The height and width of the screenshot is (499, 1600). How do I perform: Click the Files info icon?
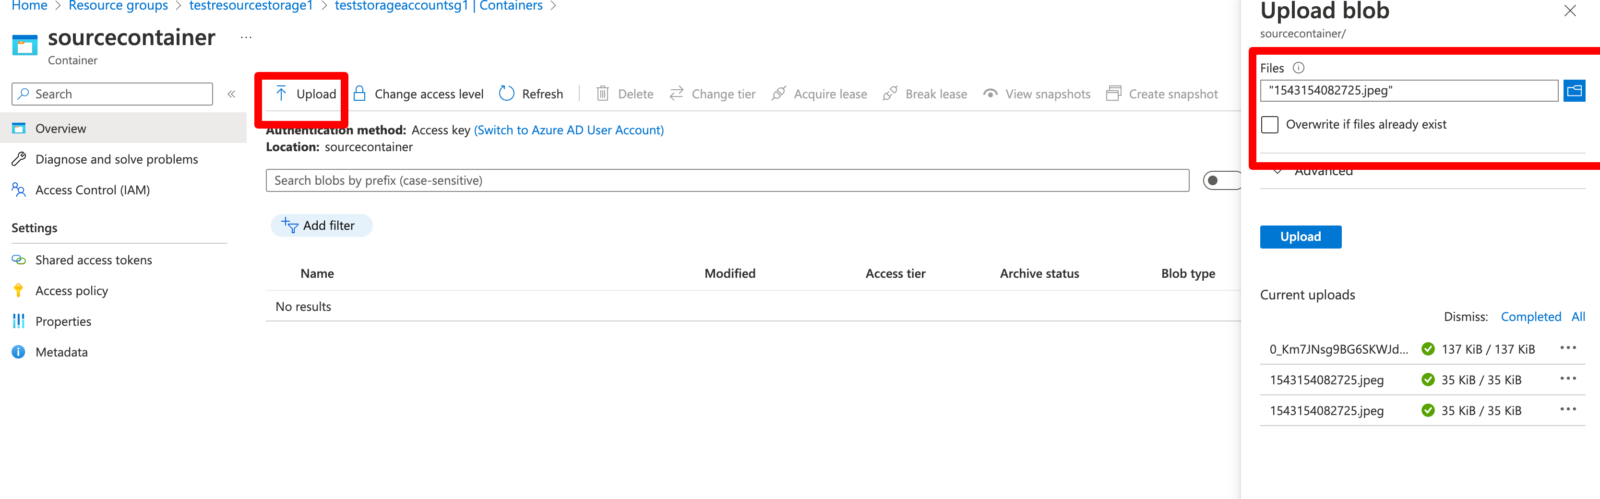(1298, 68)
